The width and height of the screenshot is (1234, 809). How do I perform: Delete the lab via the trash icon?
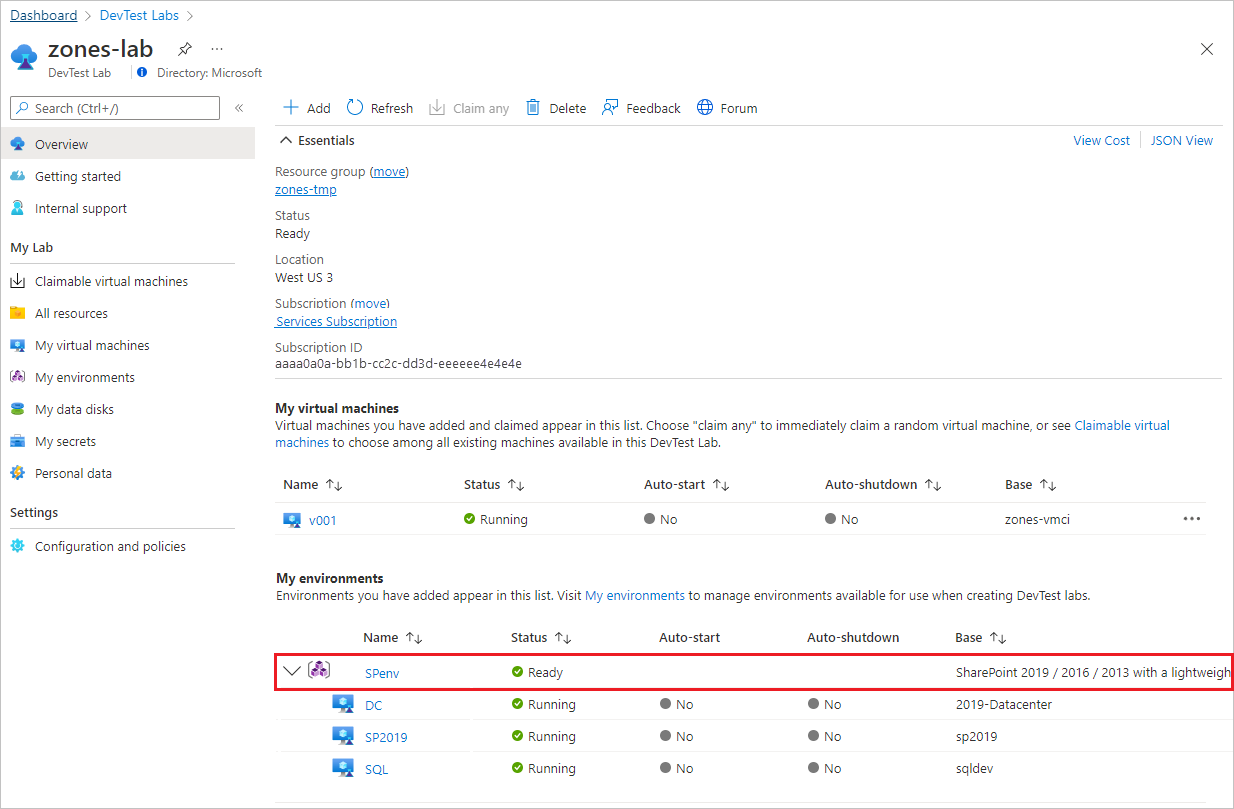pos(533,107)
